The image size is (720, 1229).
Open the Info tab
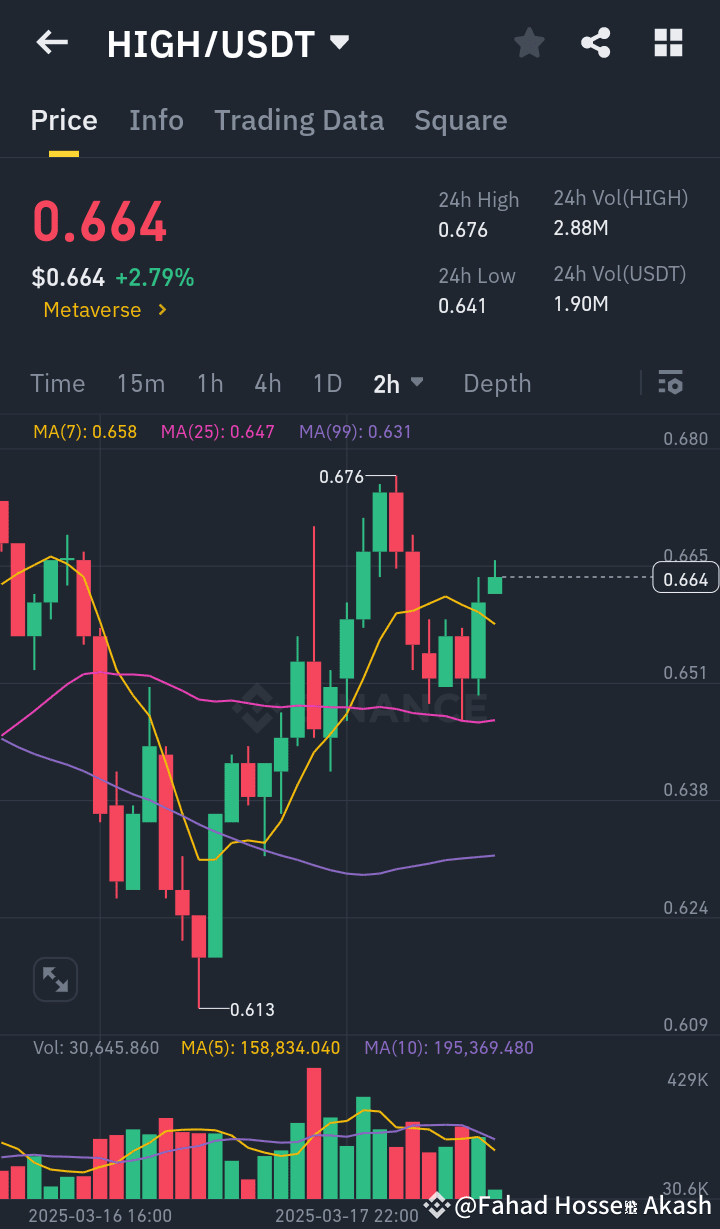(x=156, y=120)
